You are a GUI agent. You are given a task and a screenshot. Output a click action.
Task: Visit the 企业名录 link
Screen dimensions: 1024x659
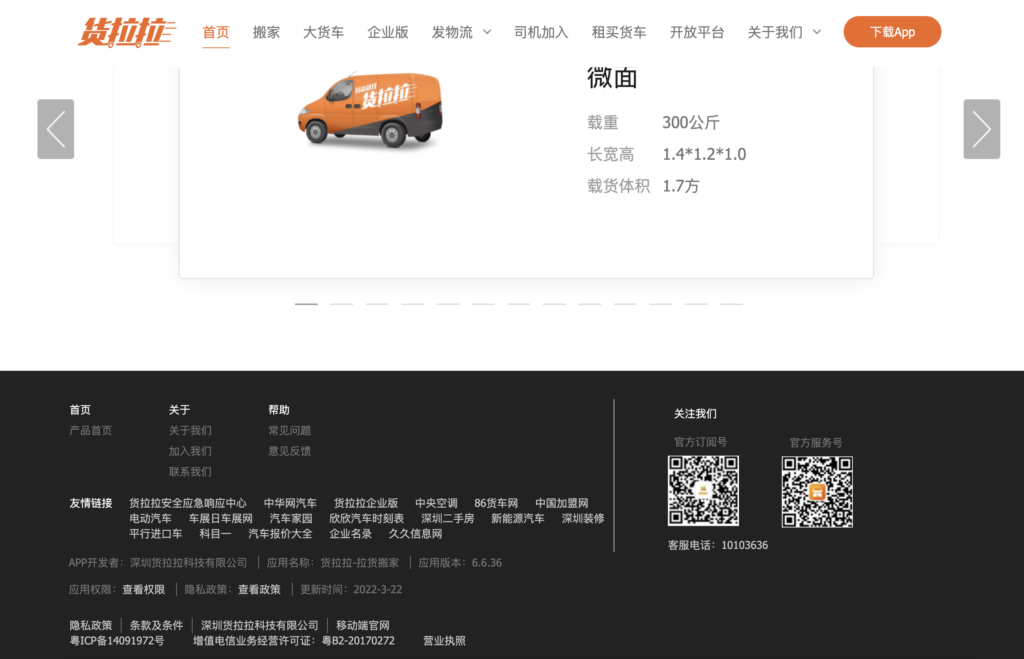[350, 534]
